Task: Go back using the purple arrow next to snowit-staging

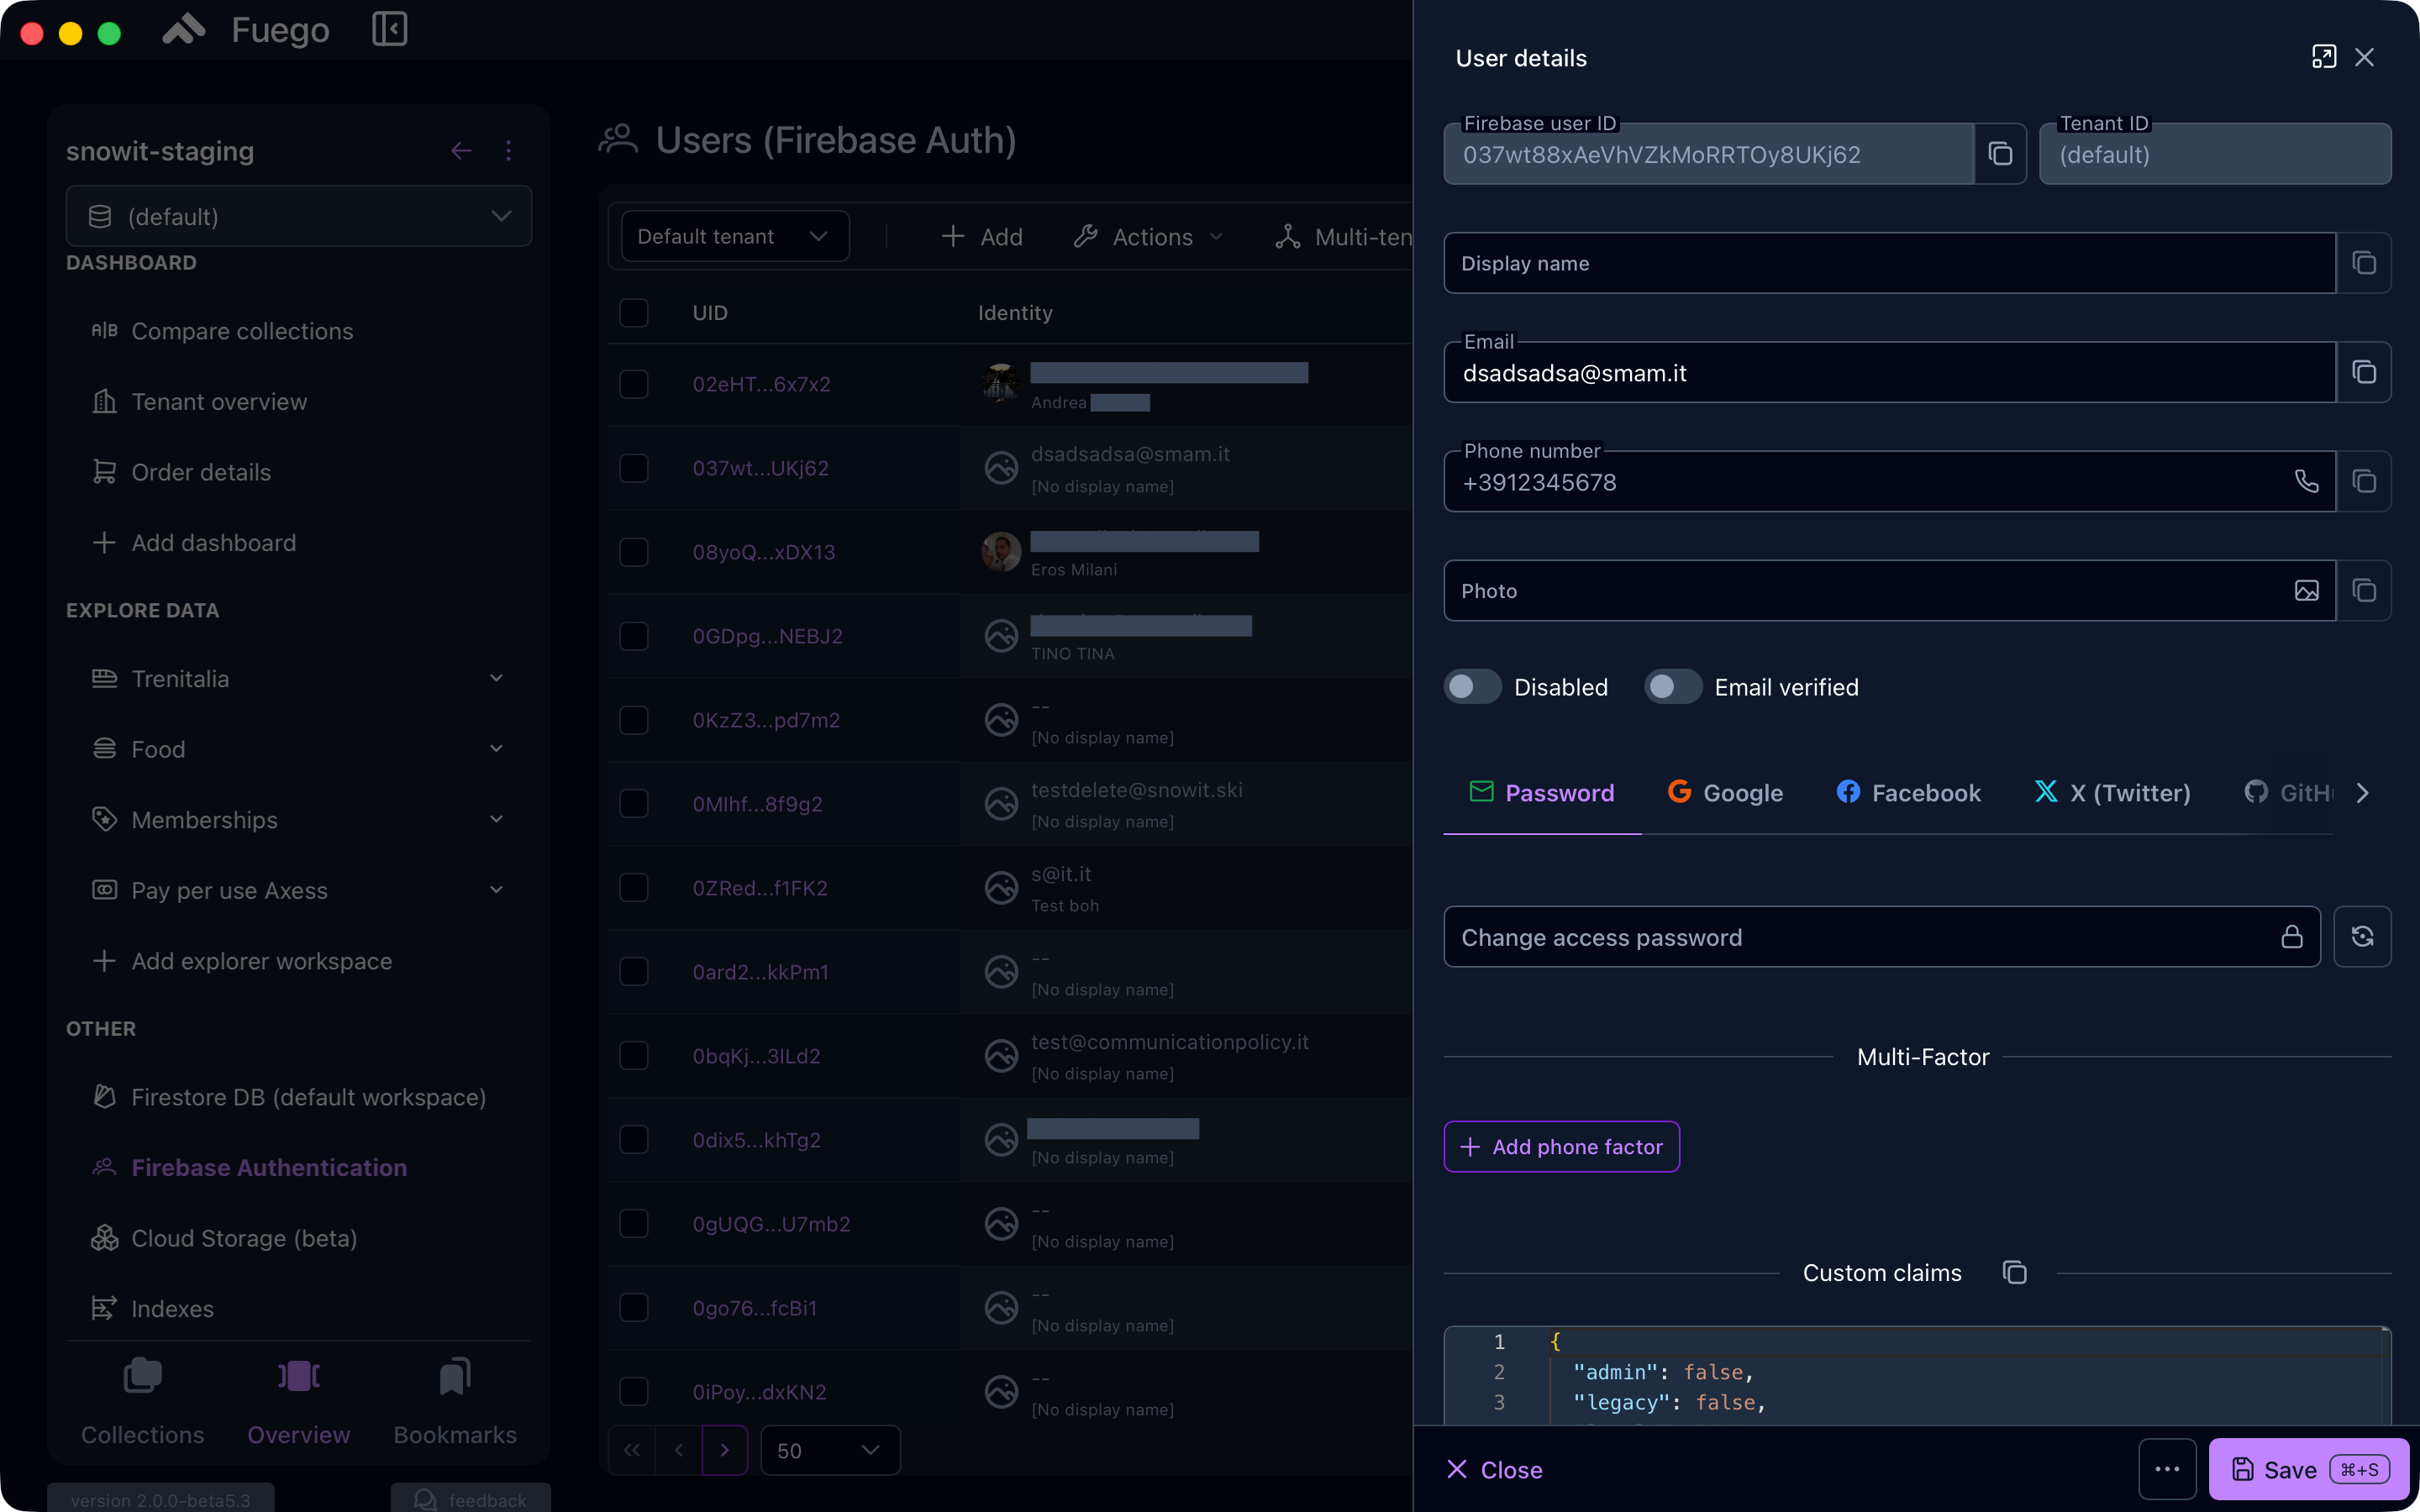Action: click(461, 151)
